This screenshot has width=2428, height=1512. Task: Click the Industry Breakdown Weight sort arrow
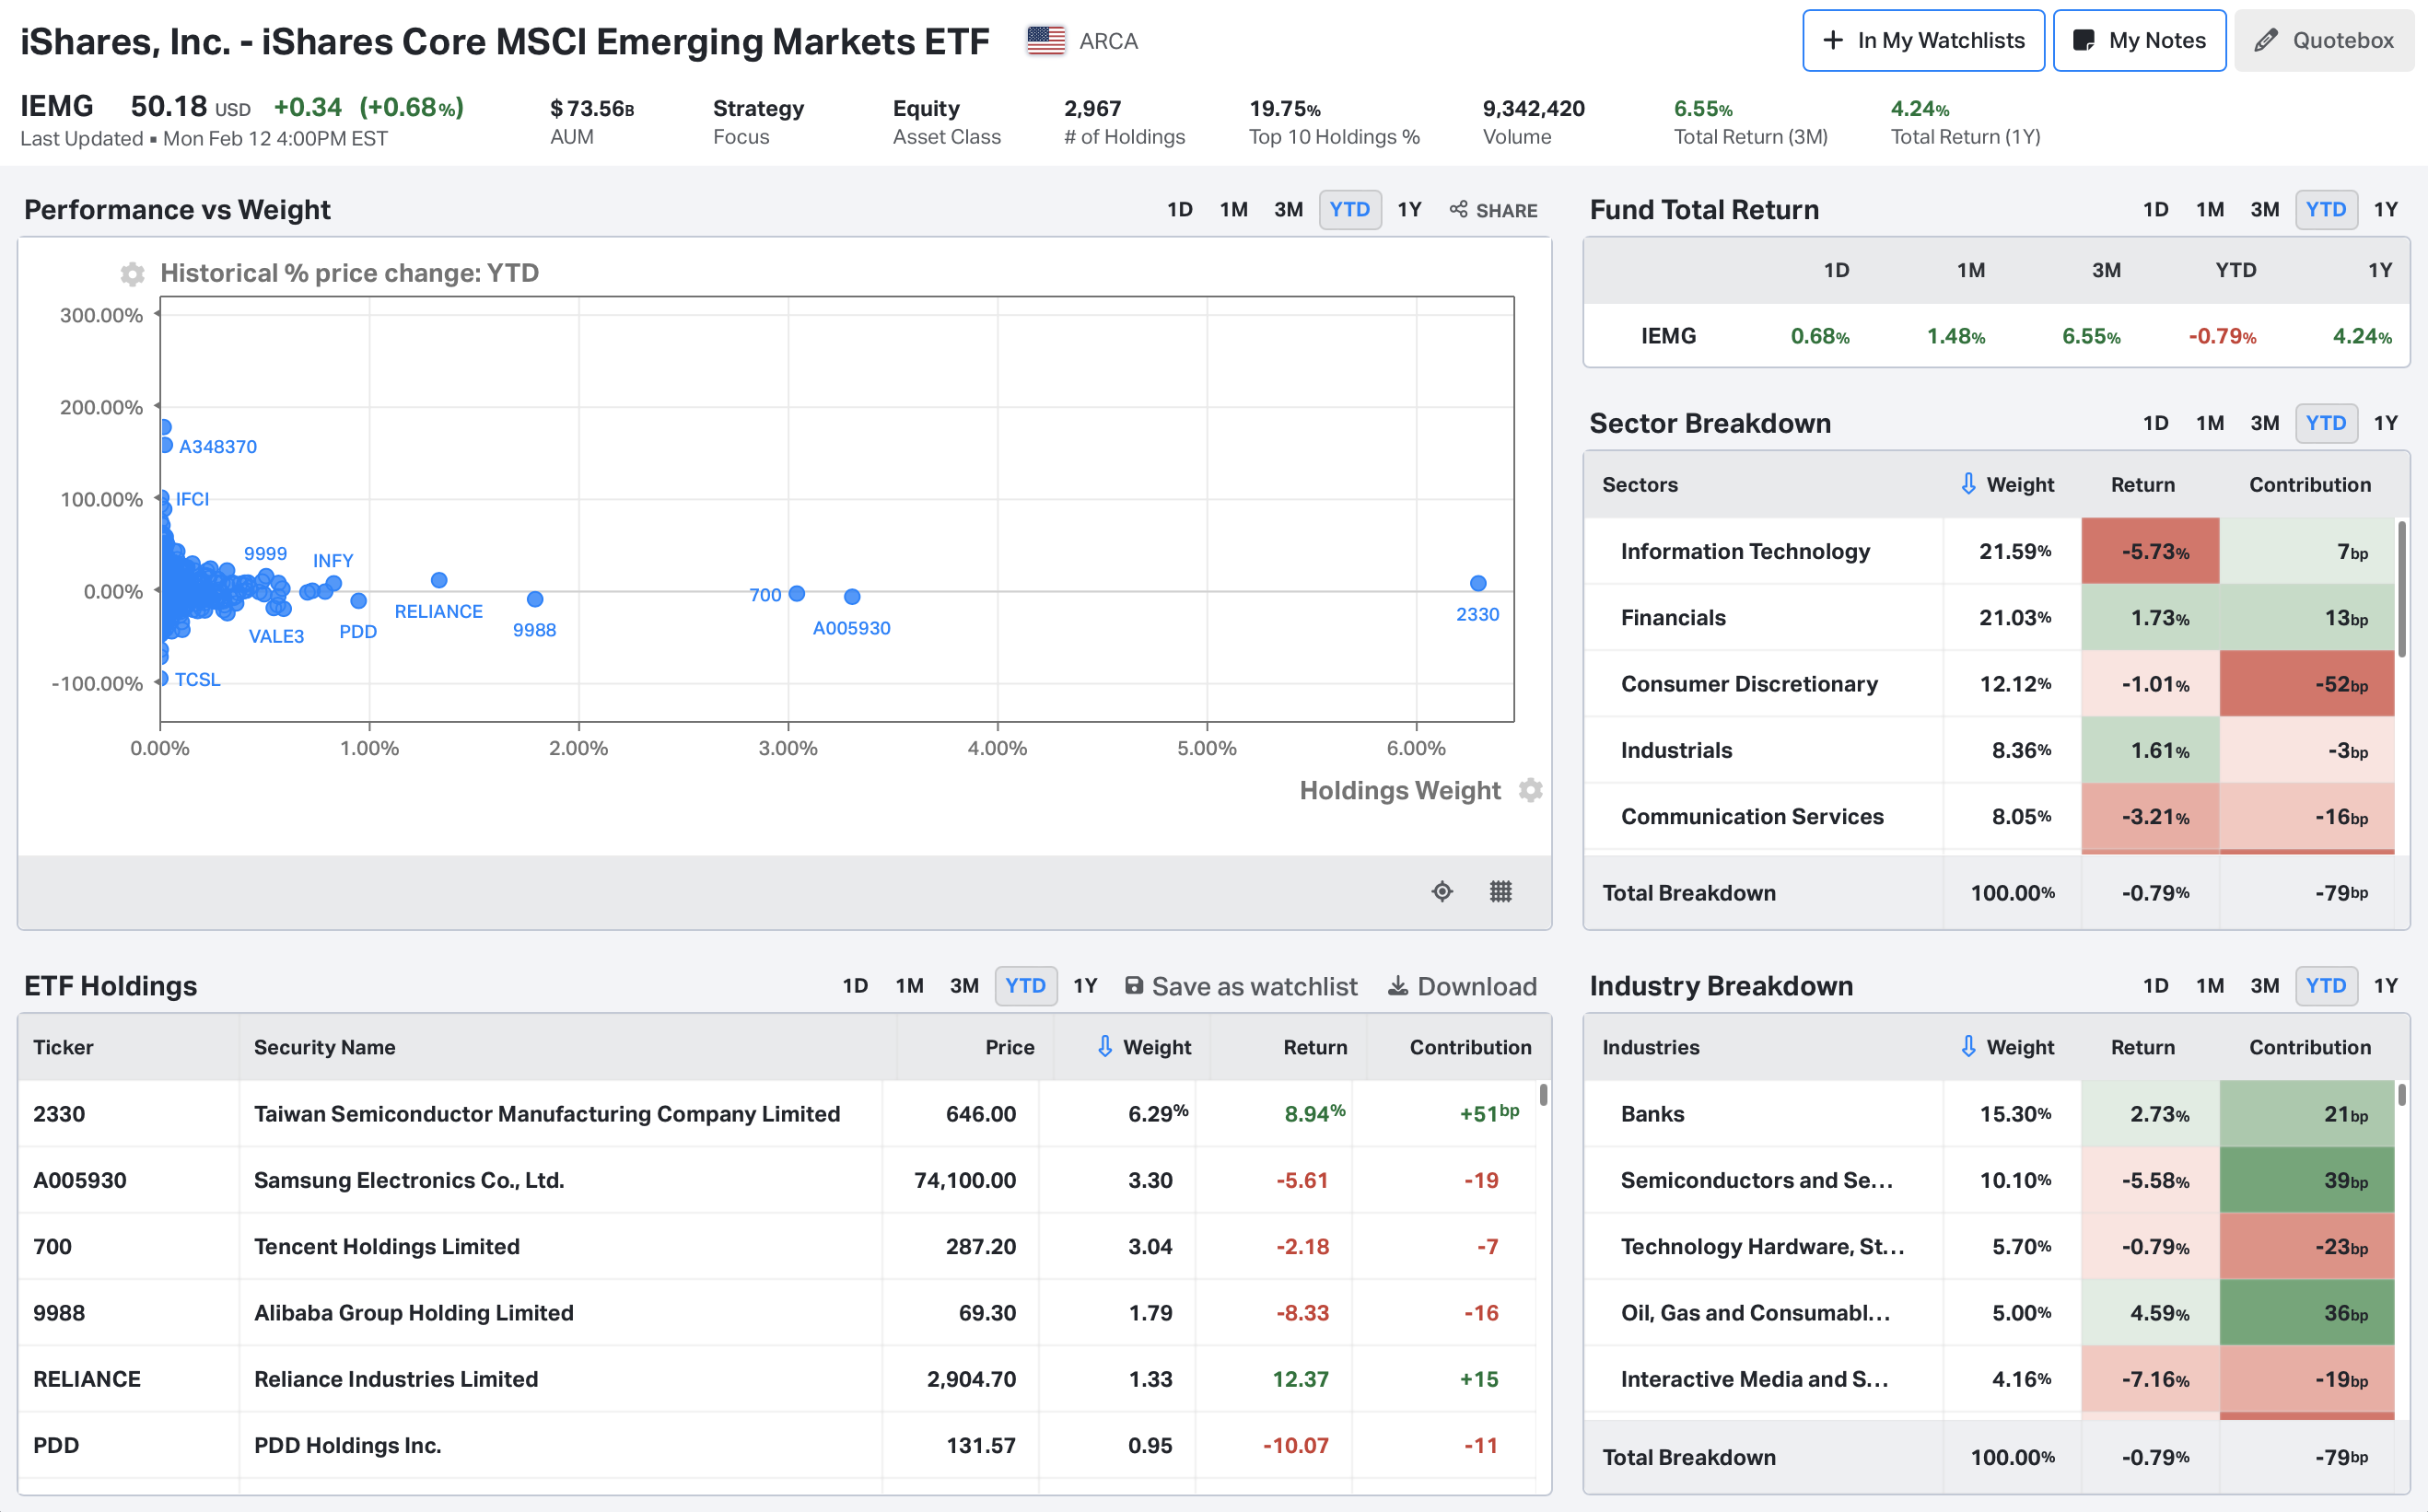pos(1968,1046)
